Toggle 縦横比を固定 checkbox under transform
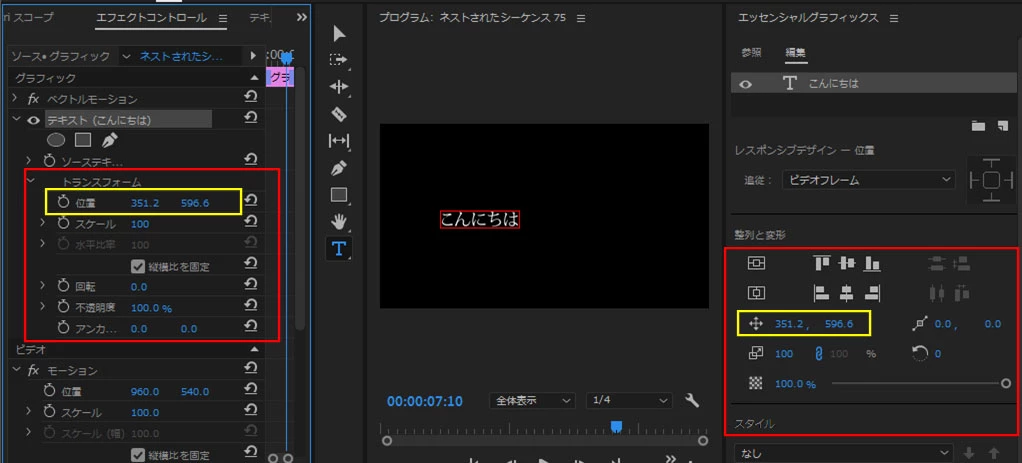This screenshot has height=463, width=1022. [138, 266]
